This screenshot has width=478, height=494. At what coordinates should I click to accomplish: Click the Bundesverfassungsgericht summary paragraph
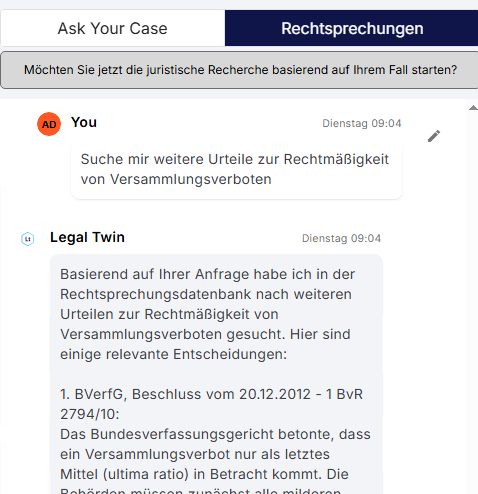click(x=215, y=461)
